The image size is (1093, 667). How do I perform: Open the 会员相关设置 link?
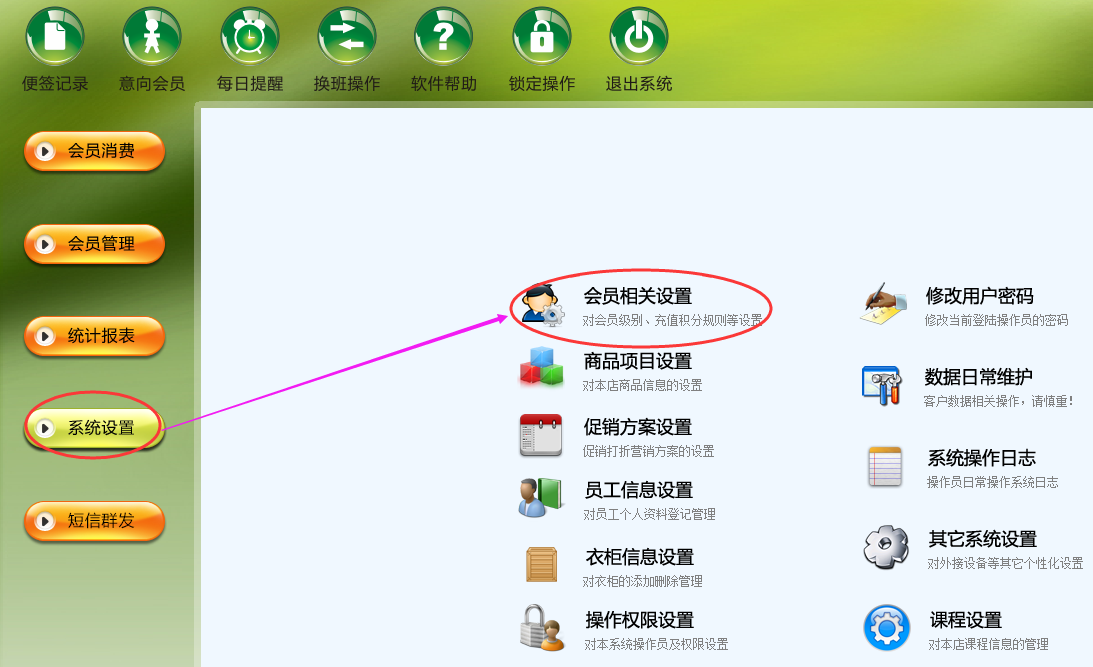tap(638, 296)
